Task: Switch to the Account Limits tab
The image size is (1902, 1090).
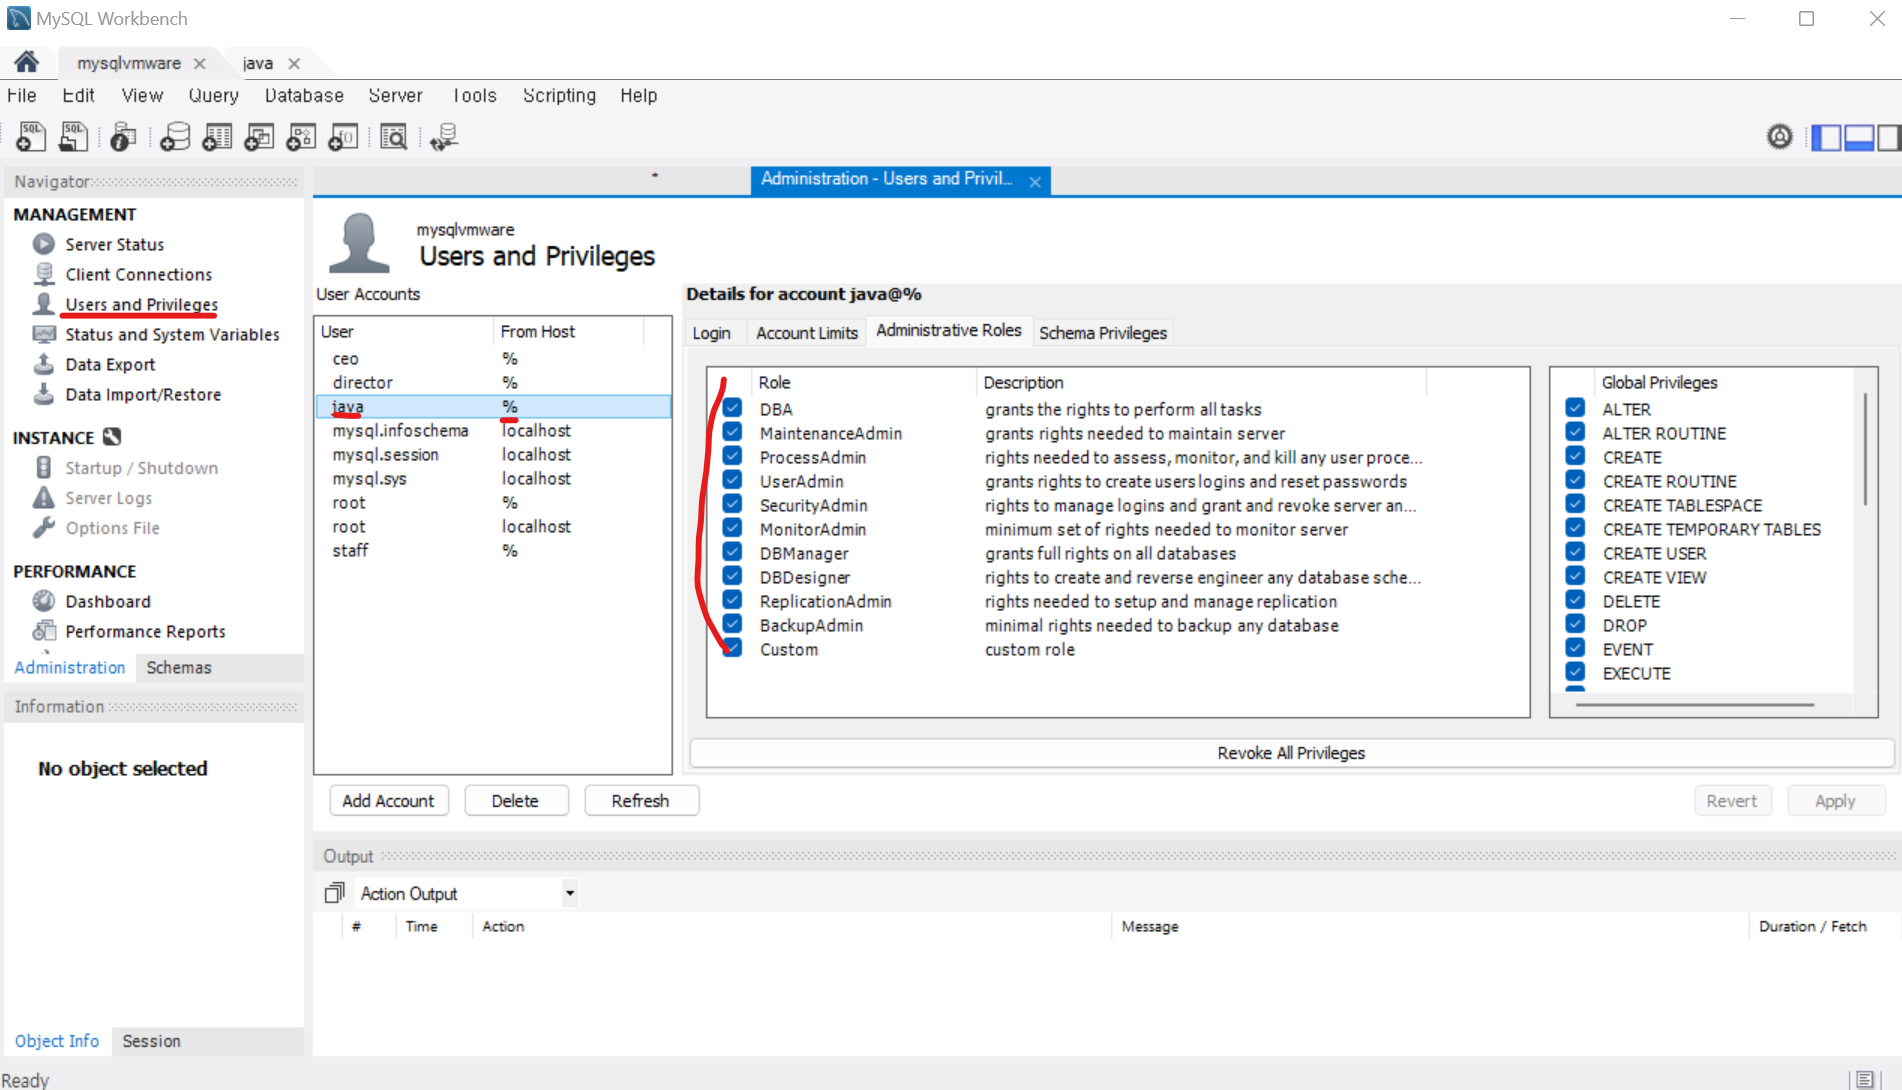Action: (x=807, y=333)
